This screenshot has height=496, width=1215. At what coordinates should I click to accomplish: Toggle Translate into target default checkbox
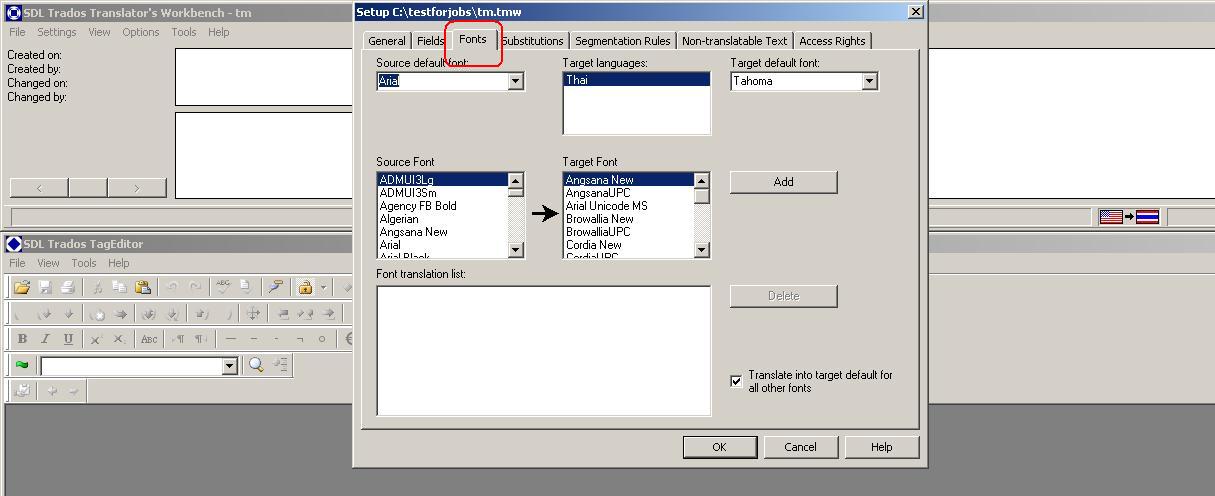(x=736, y=381)
